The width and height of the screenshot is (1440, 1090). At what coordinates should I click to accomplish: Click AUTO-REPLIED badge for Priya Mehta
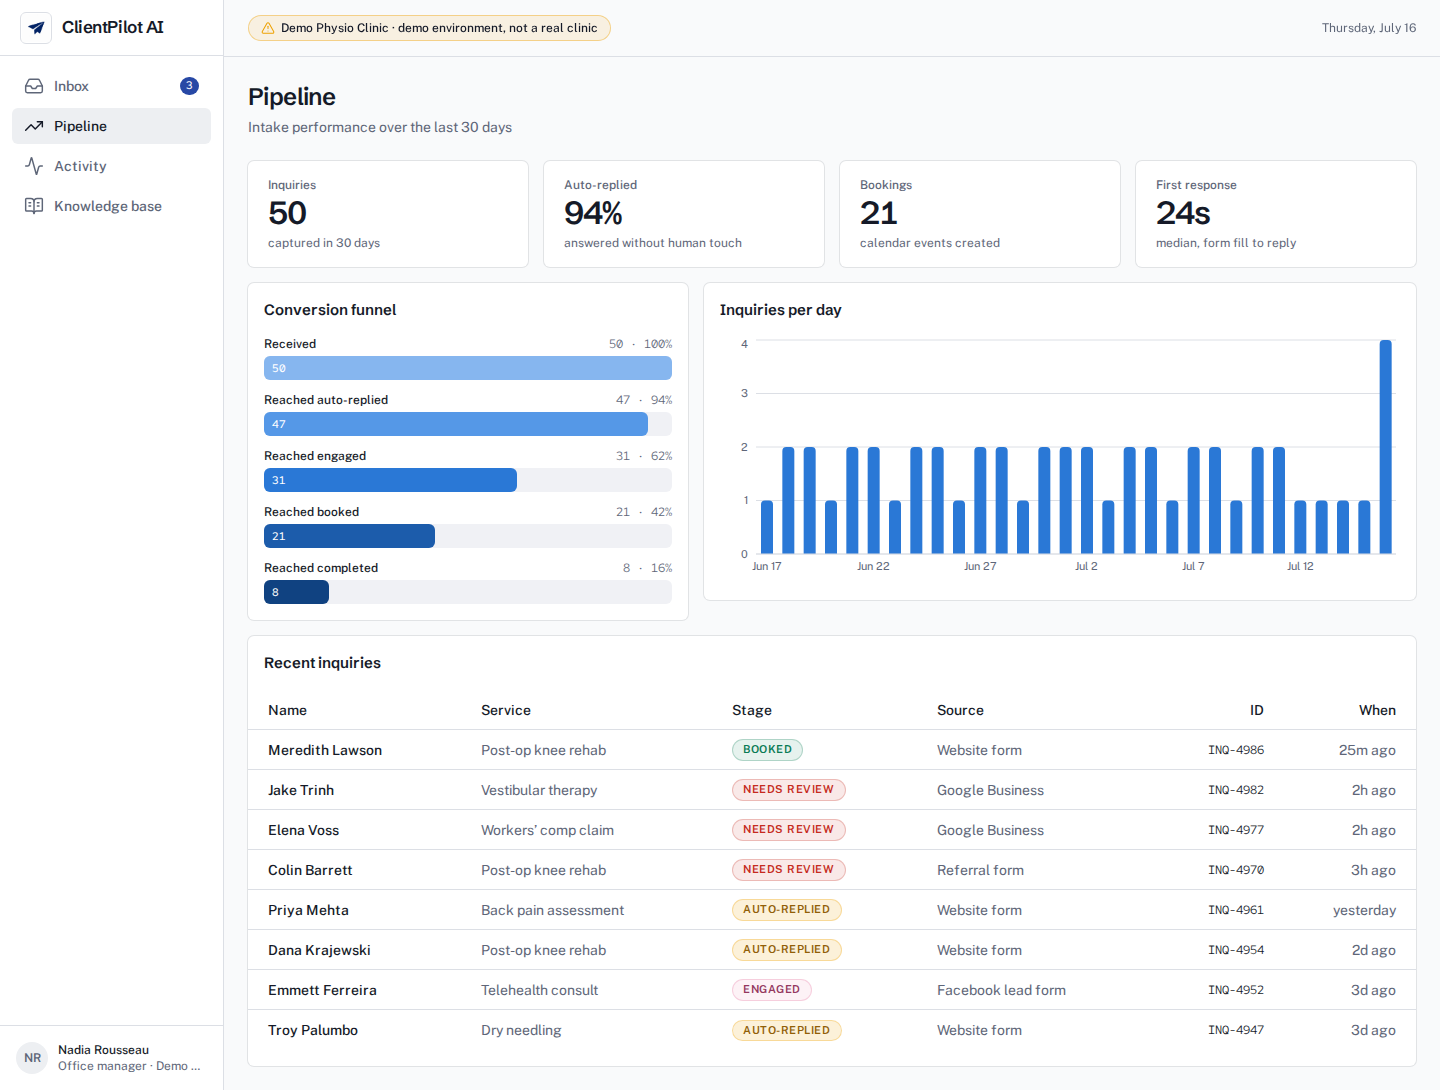point(786,910)
